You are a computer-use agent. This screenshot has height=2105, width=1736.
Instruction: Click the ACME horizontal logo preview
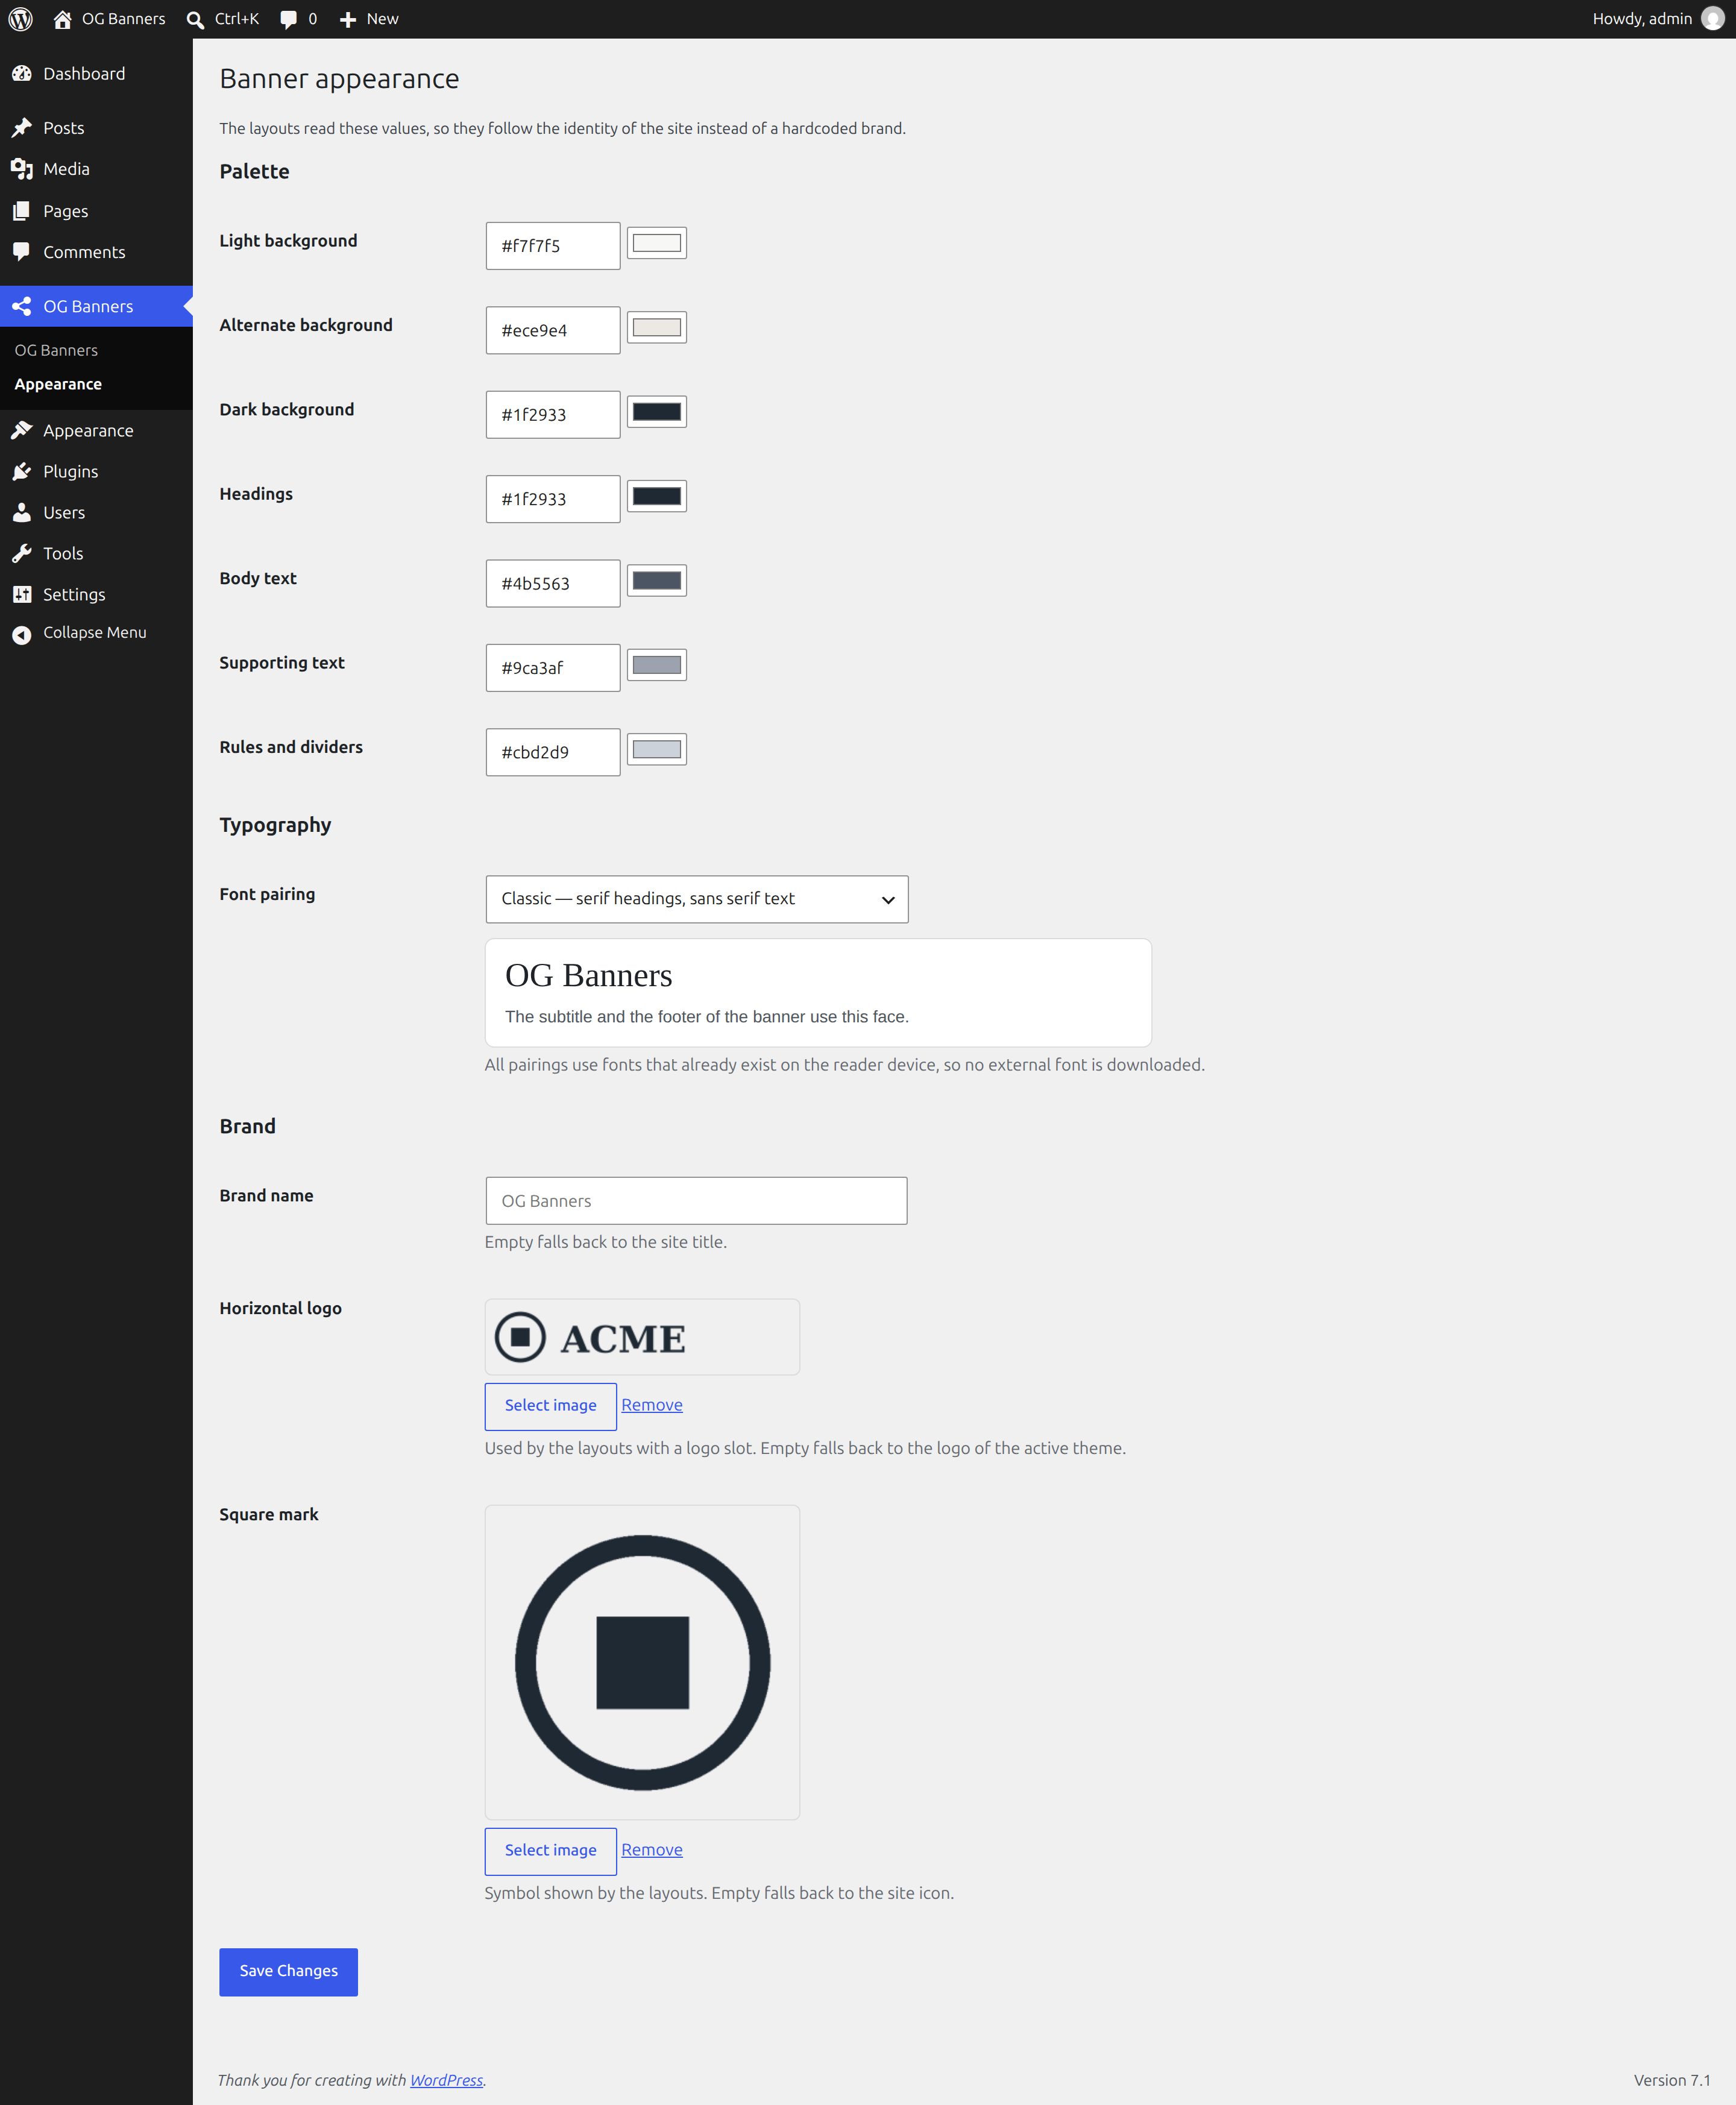(642, 1337)
